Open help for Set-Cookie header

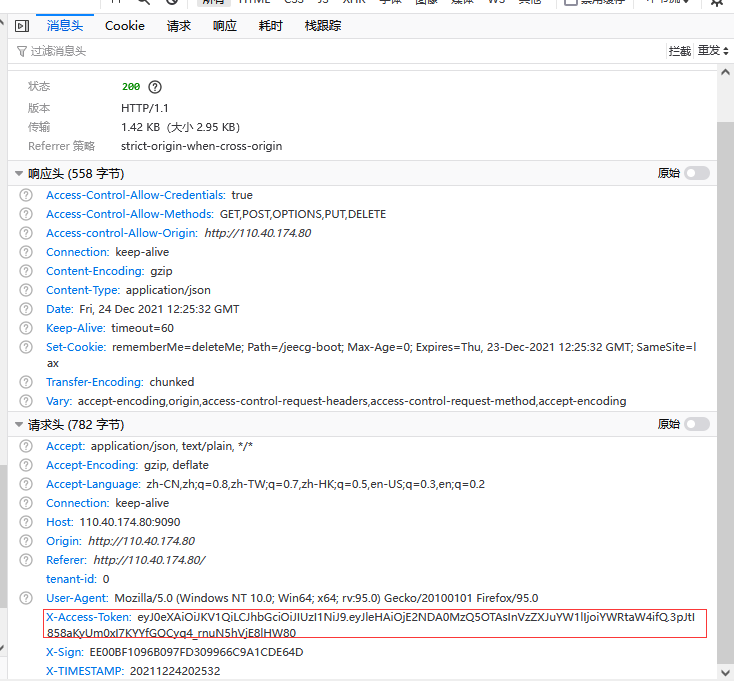26,347
